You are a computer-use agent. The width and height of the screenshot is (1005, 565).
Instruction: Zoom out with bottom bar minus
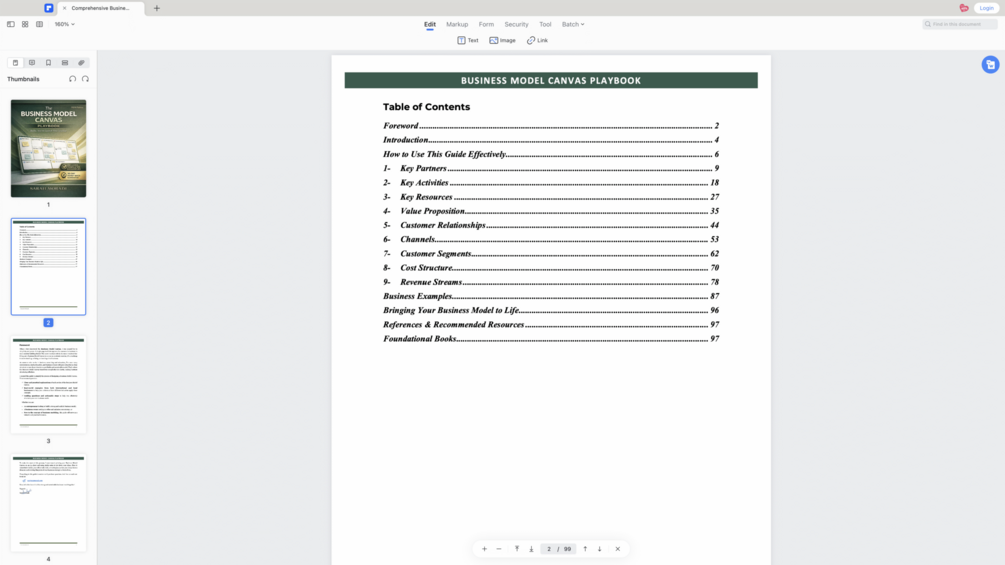499,549
